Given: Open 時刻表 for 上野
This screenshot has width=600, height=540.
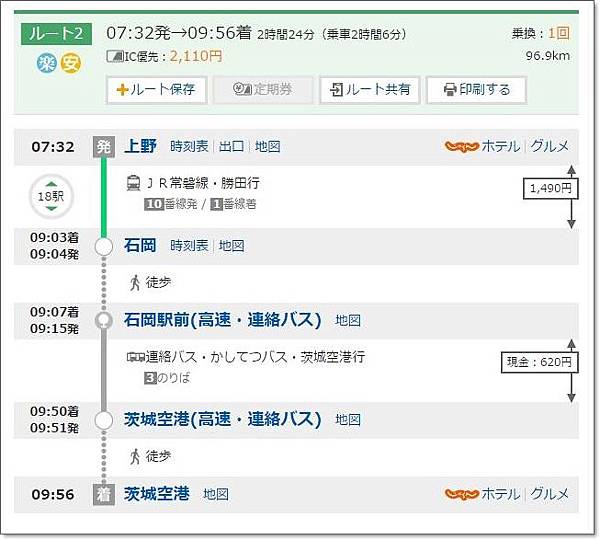Looking at the screenshot, I should click(189, 147).
